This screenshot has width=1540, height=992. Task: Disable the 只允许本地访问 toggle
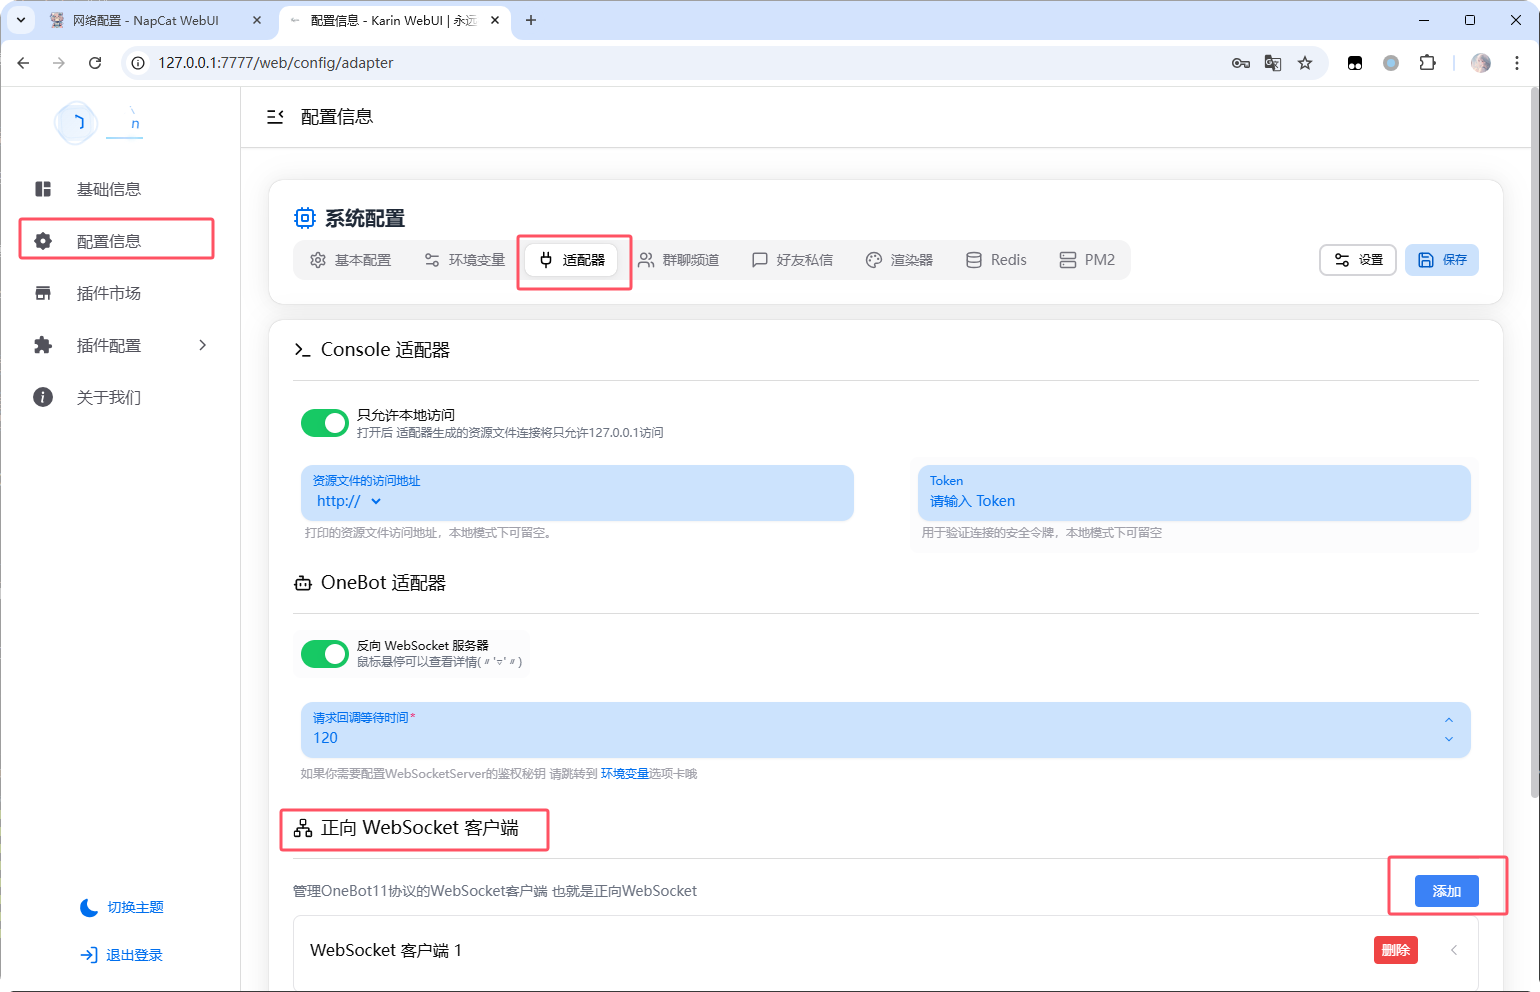point(324,422)
